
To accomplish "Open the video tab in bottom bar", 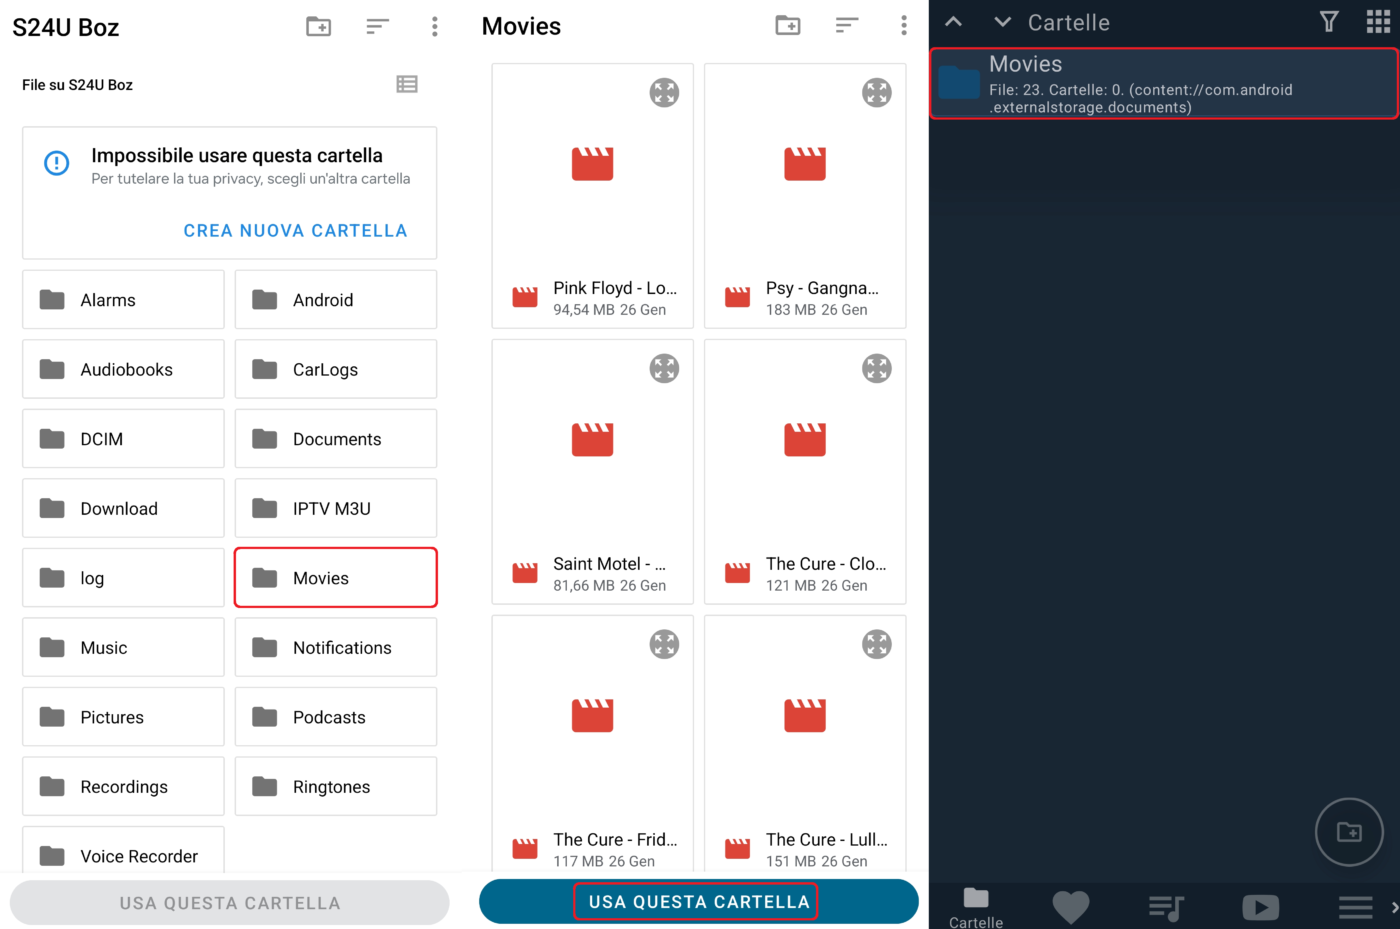I will coord(1261,907).
